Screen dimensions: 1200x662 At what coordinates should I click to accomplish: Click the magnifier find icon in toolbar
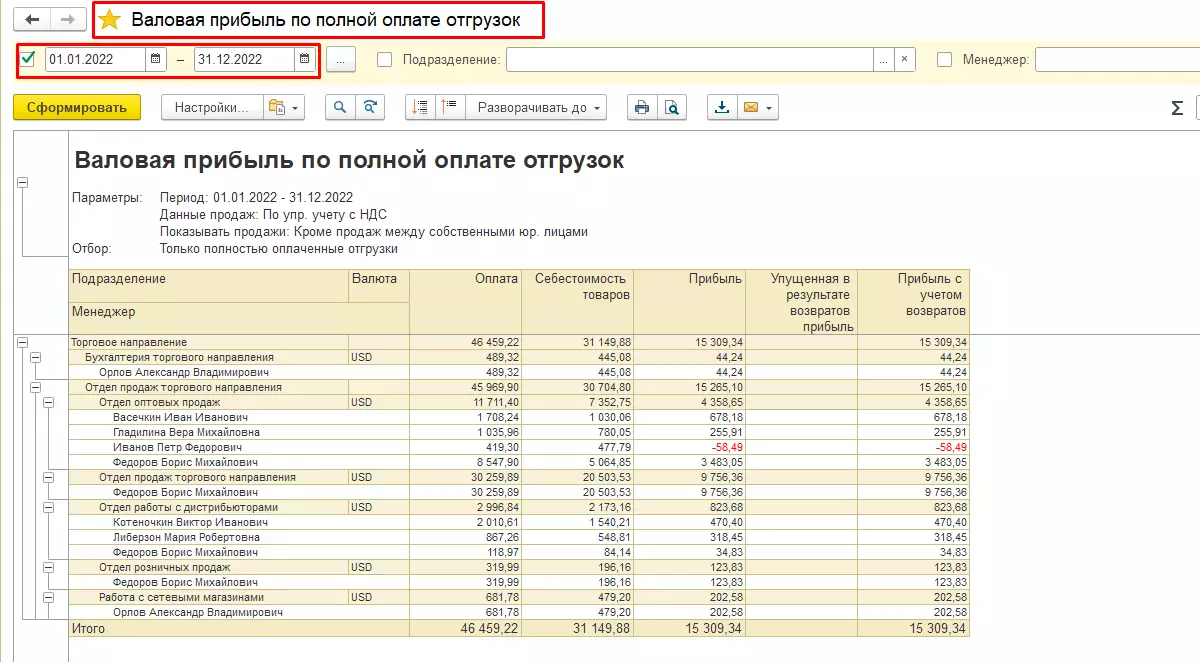point(341,108)
